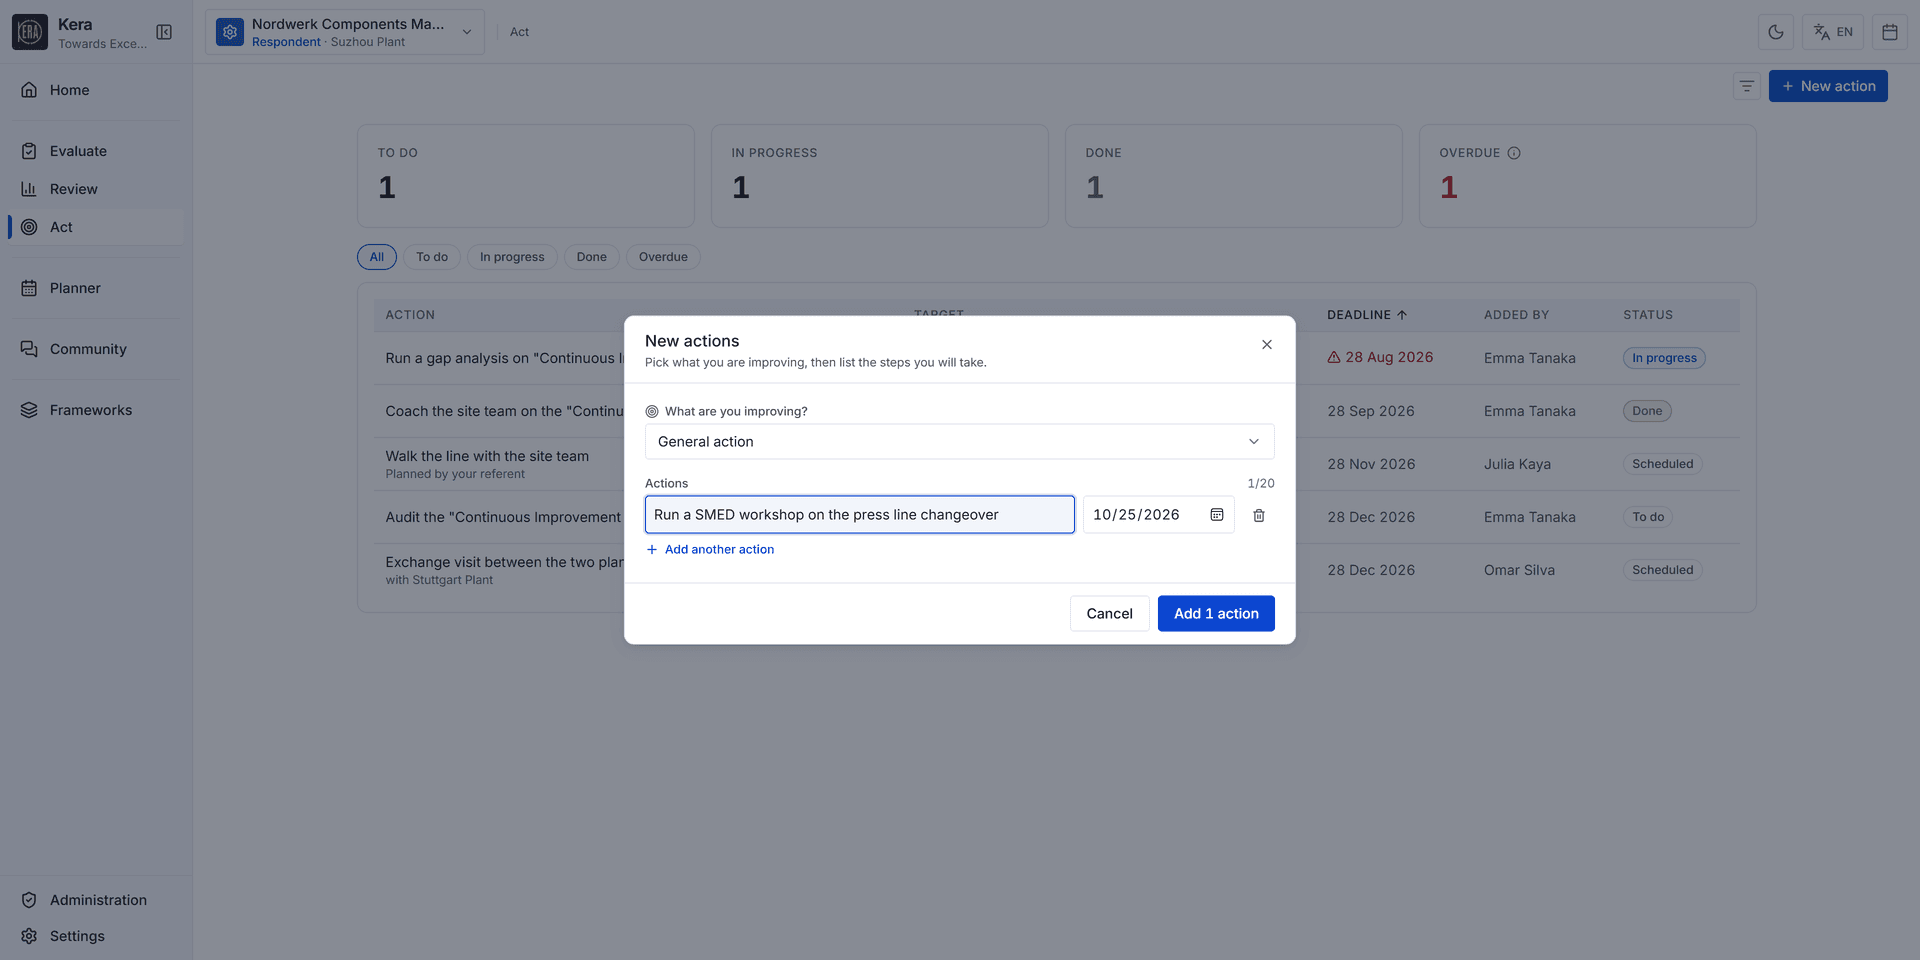Expand the Nordwerk Components organization switcher
The image size is (1920, 960).
345,32
